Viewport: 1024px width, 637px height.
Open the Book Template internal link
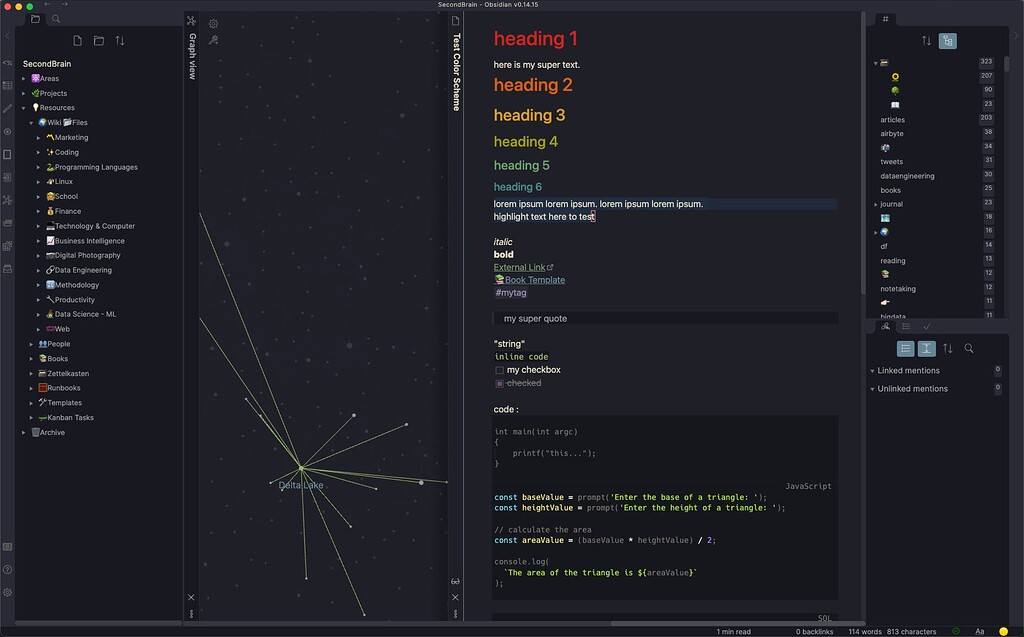click(530, 280)
